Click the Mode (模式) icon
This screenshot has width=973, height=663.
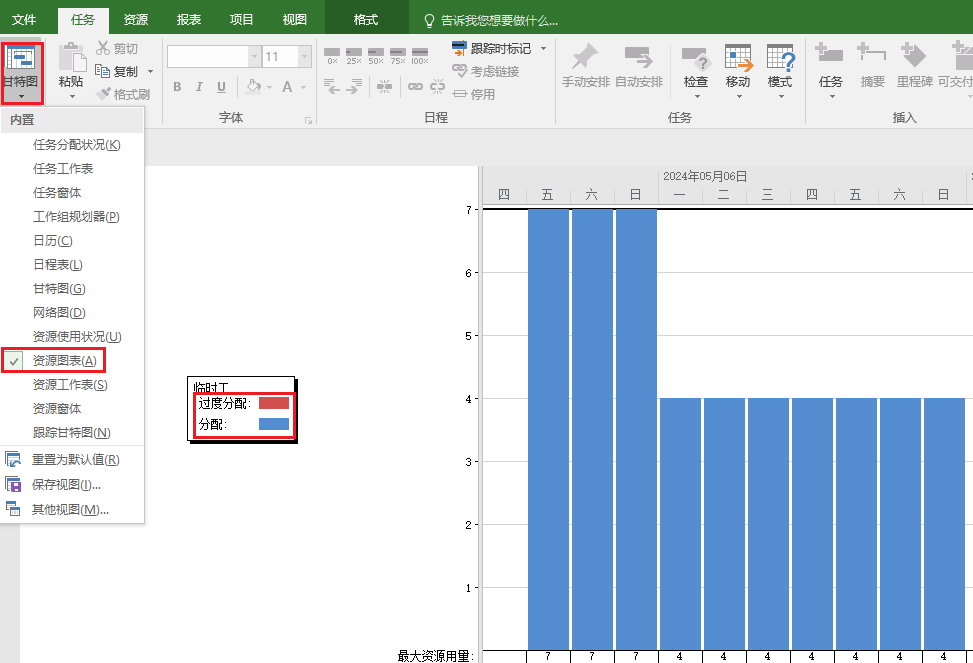tap(781, 58)
